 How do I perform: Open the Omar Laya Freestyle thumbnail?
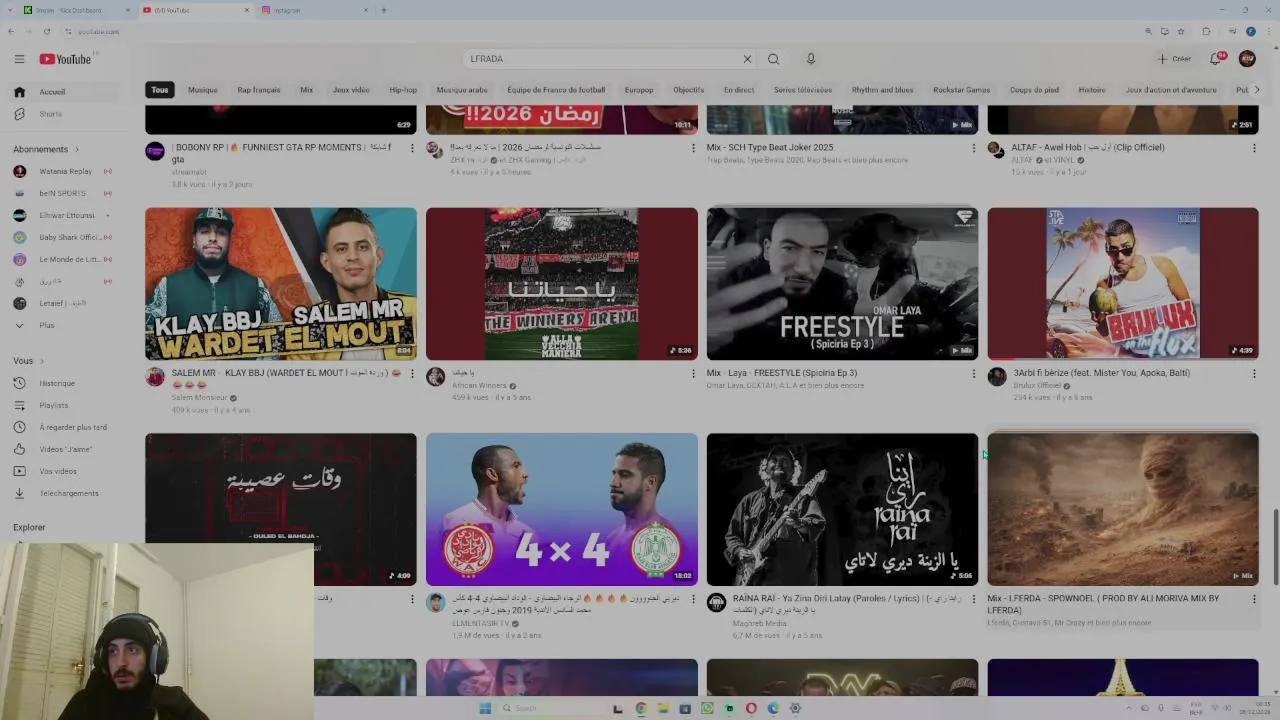coord(842,284)
